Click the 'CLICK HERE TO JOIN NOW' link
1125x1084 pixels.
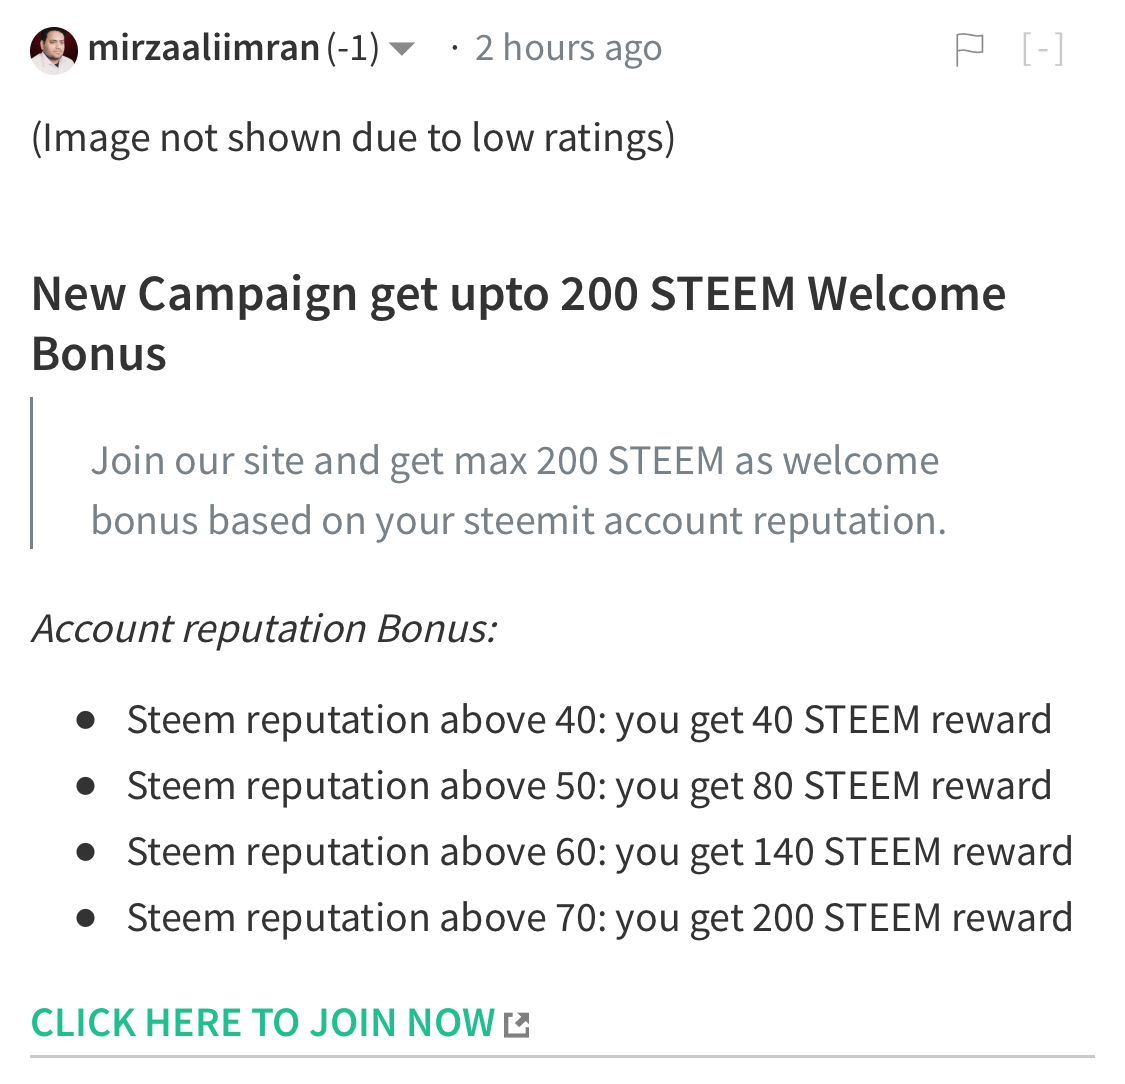pyautogui.click(x=263, y=1023)
